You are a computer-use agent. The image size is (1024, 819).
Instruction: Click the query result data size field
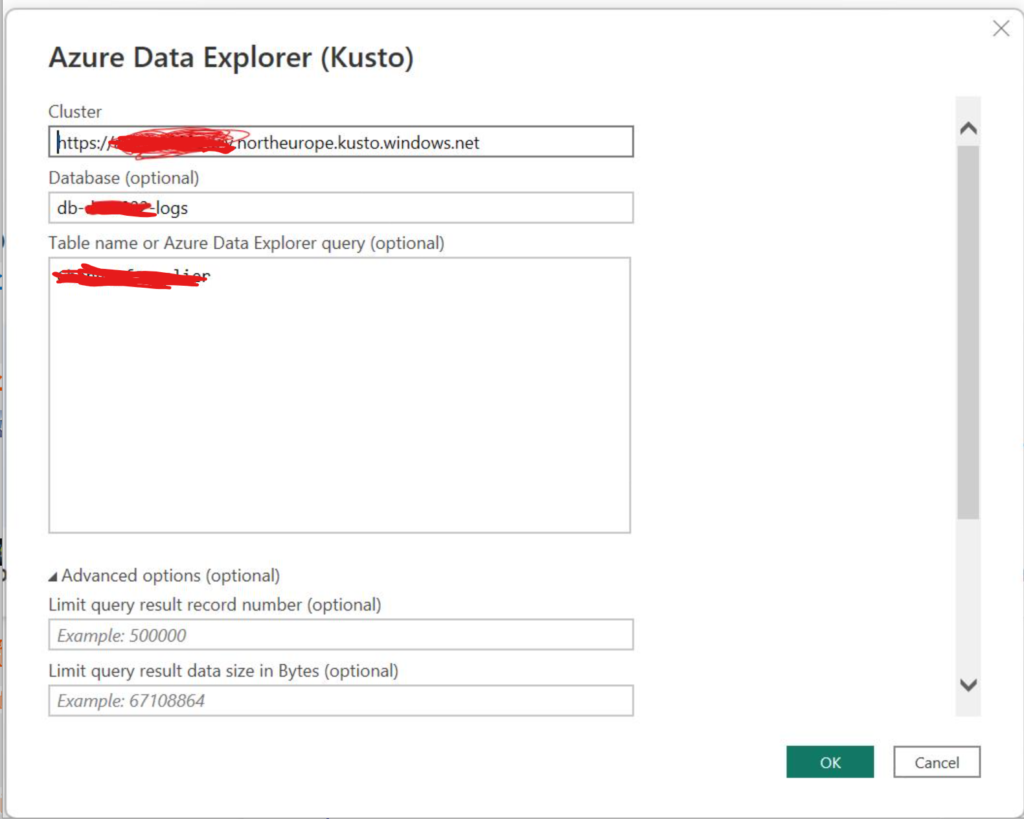[341, 701]
